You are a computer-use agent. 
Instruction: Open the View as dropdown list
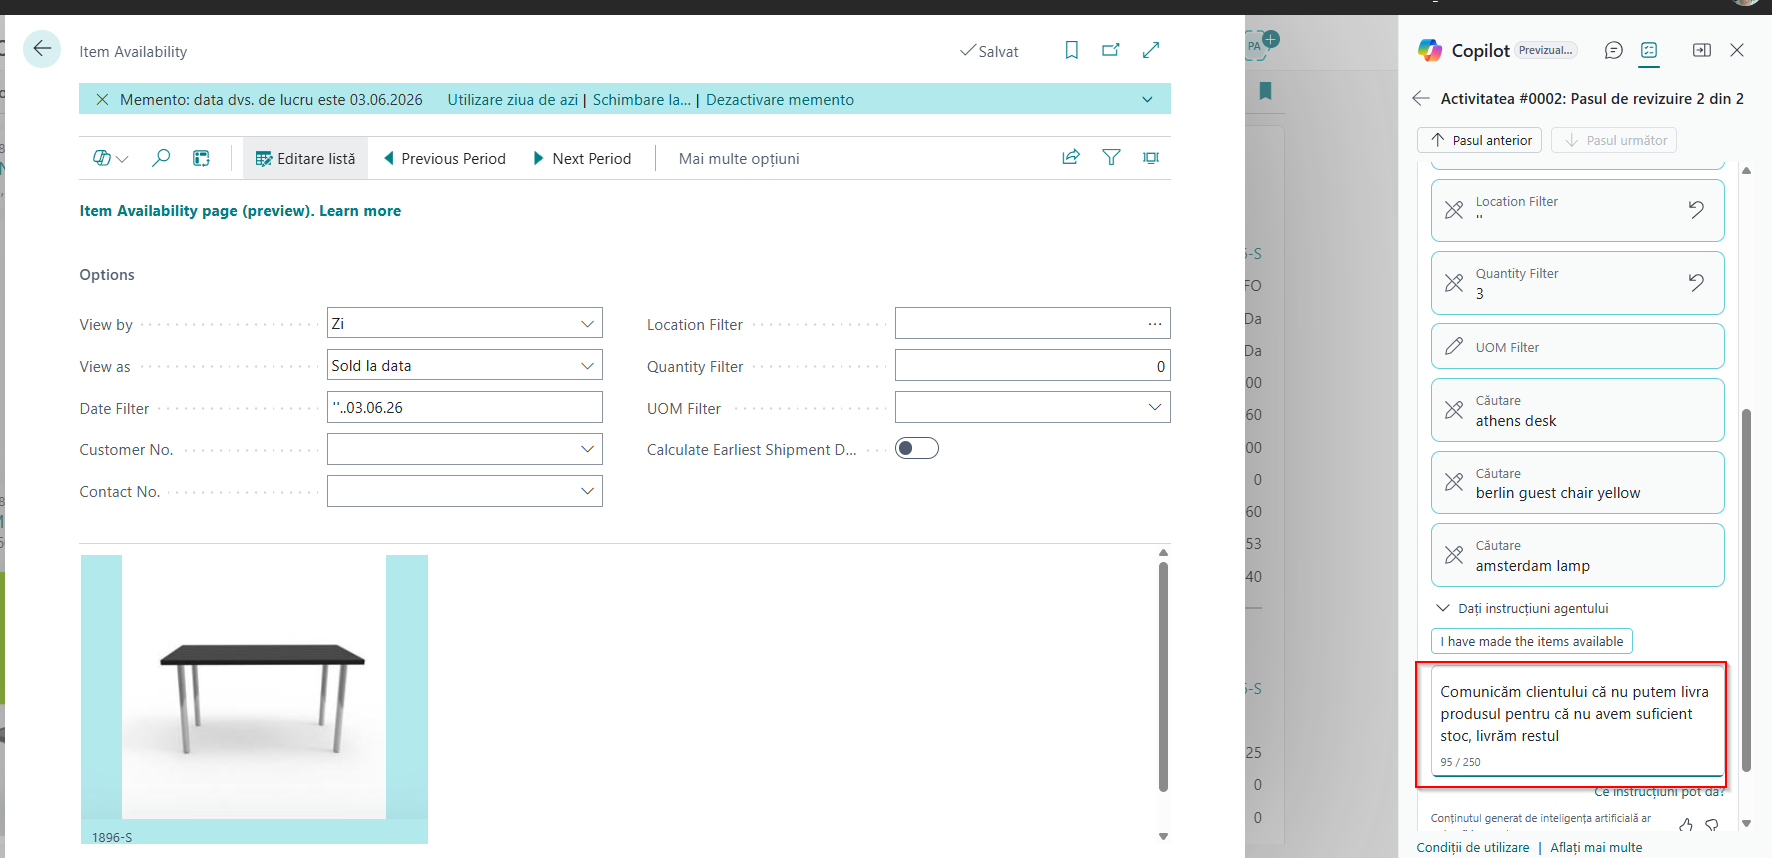click(x=587, y=366)
